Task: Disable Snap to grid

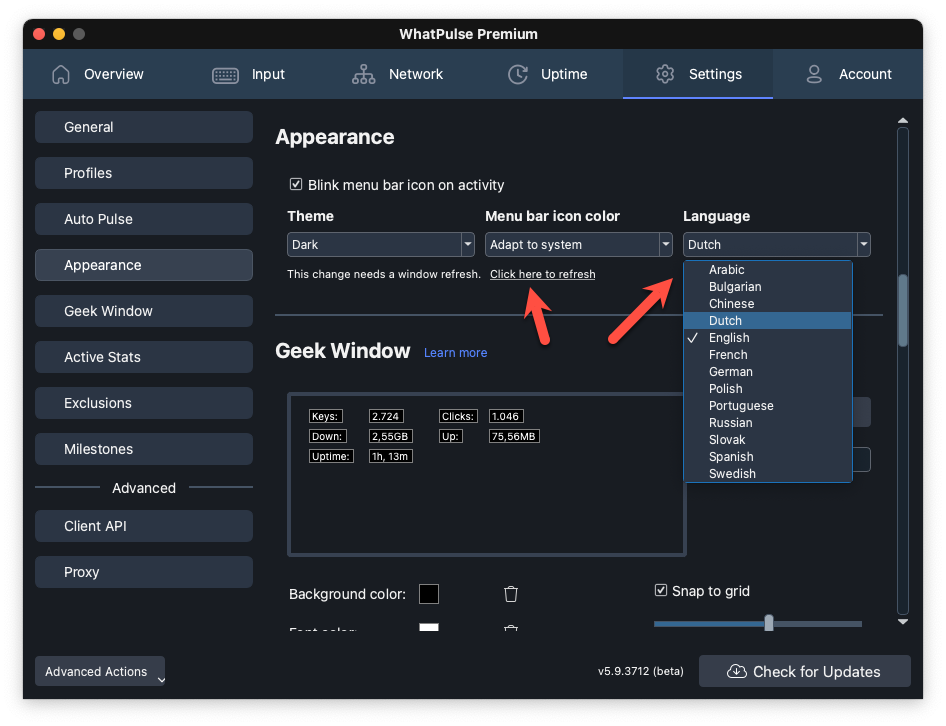Action: click(x=661, y=590)
